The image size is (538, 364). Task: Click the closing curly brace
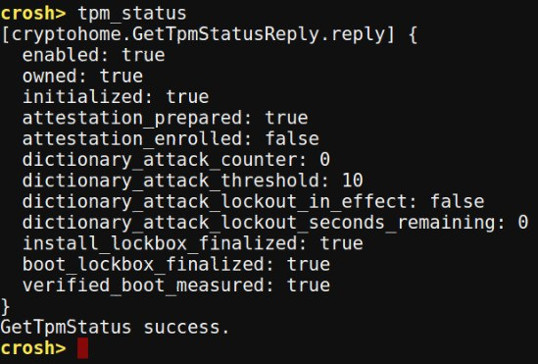[x=5, y=306]
